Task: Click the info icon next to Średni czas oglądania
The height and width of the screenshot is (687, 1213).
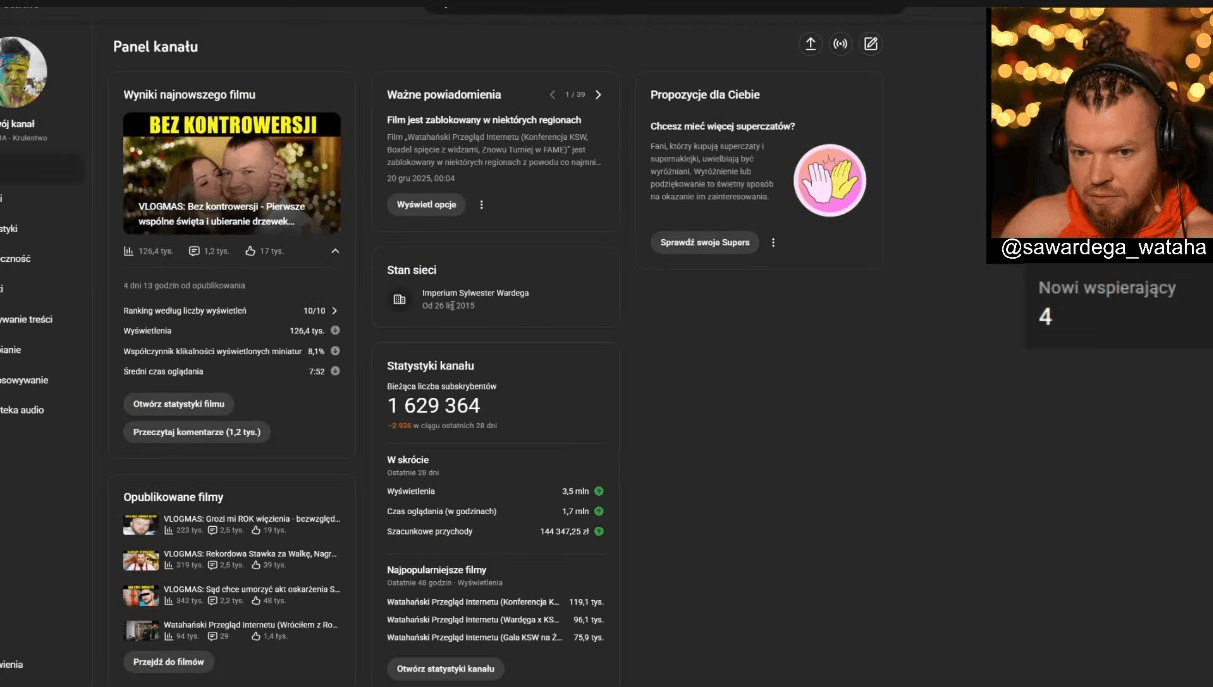Action: click(x=334, y=370)
